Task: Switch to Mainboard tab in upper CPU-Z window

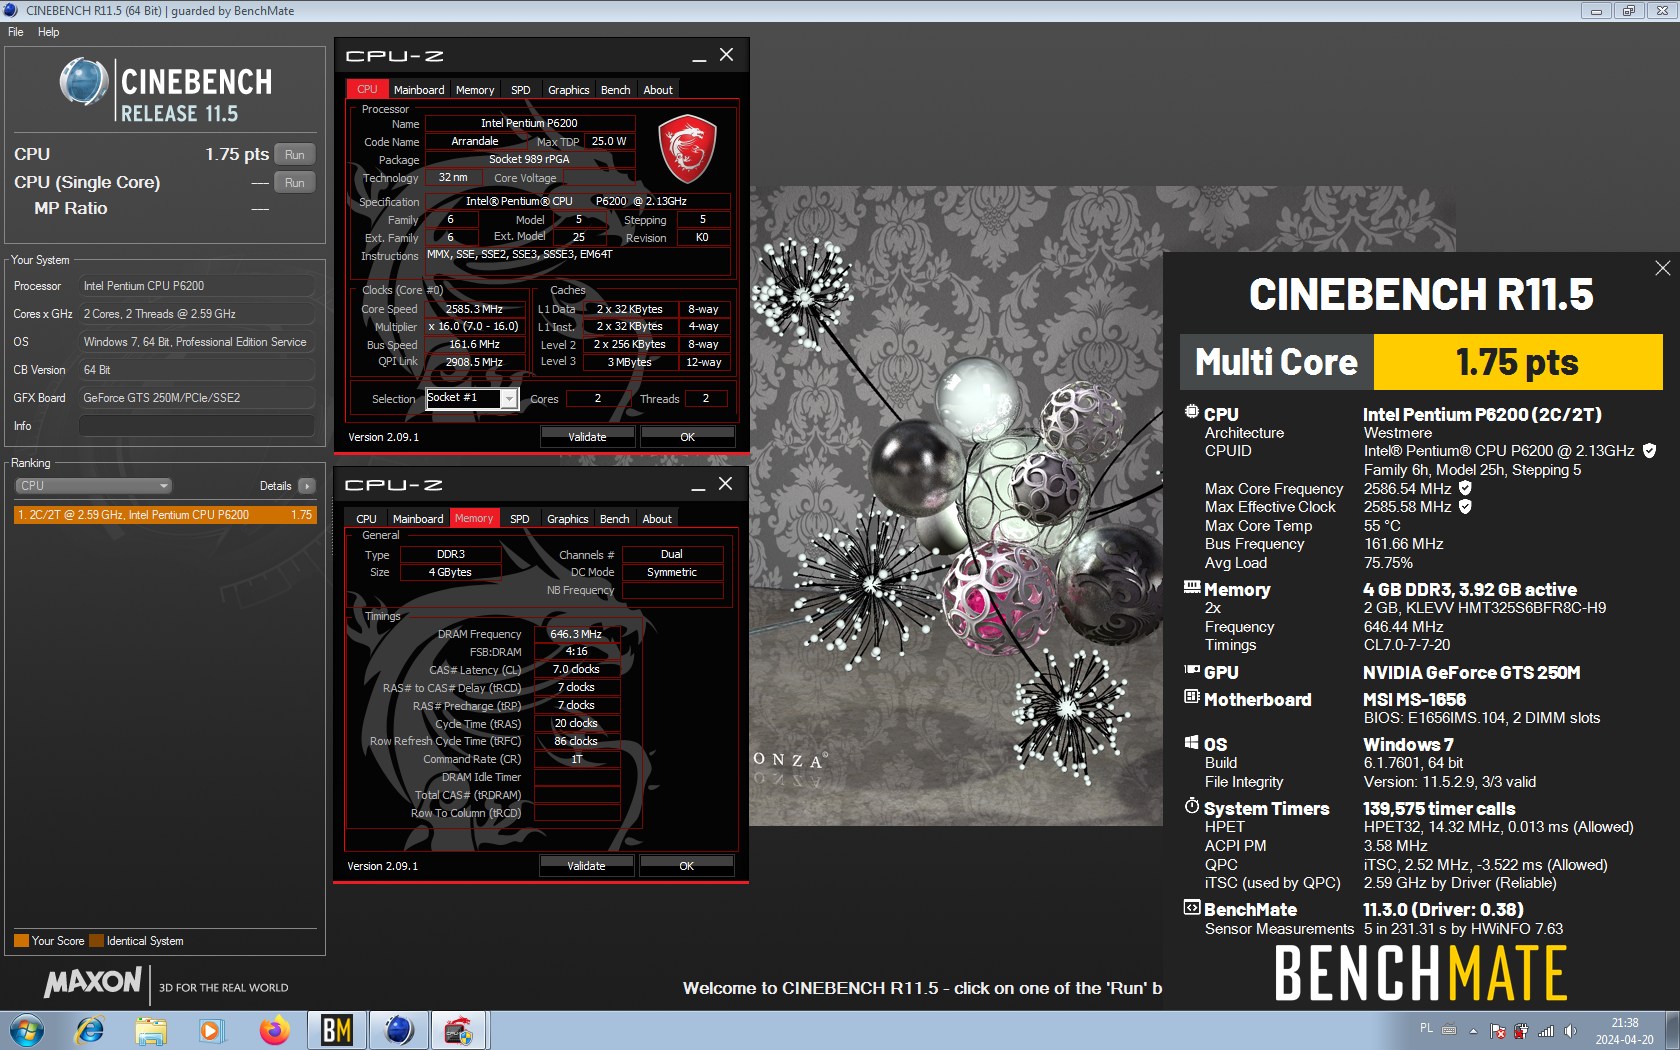Action: pos(419,90)
